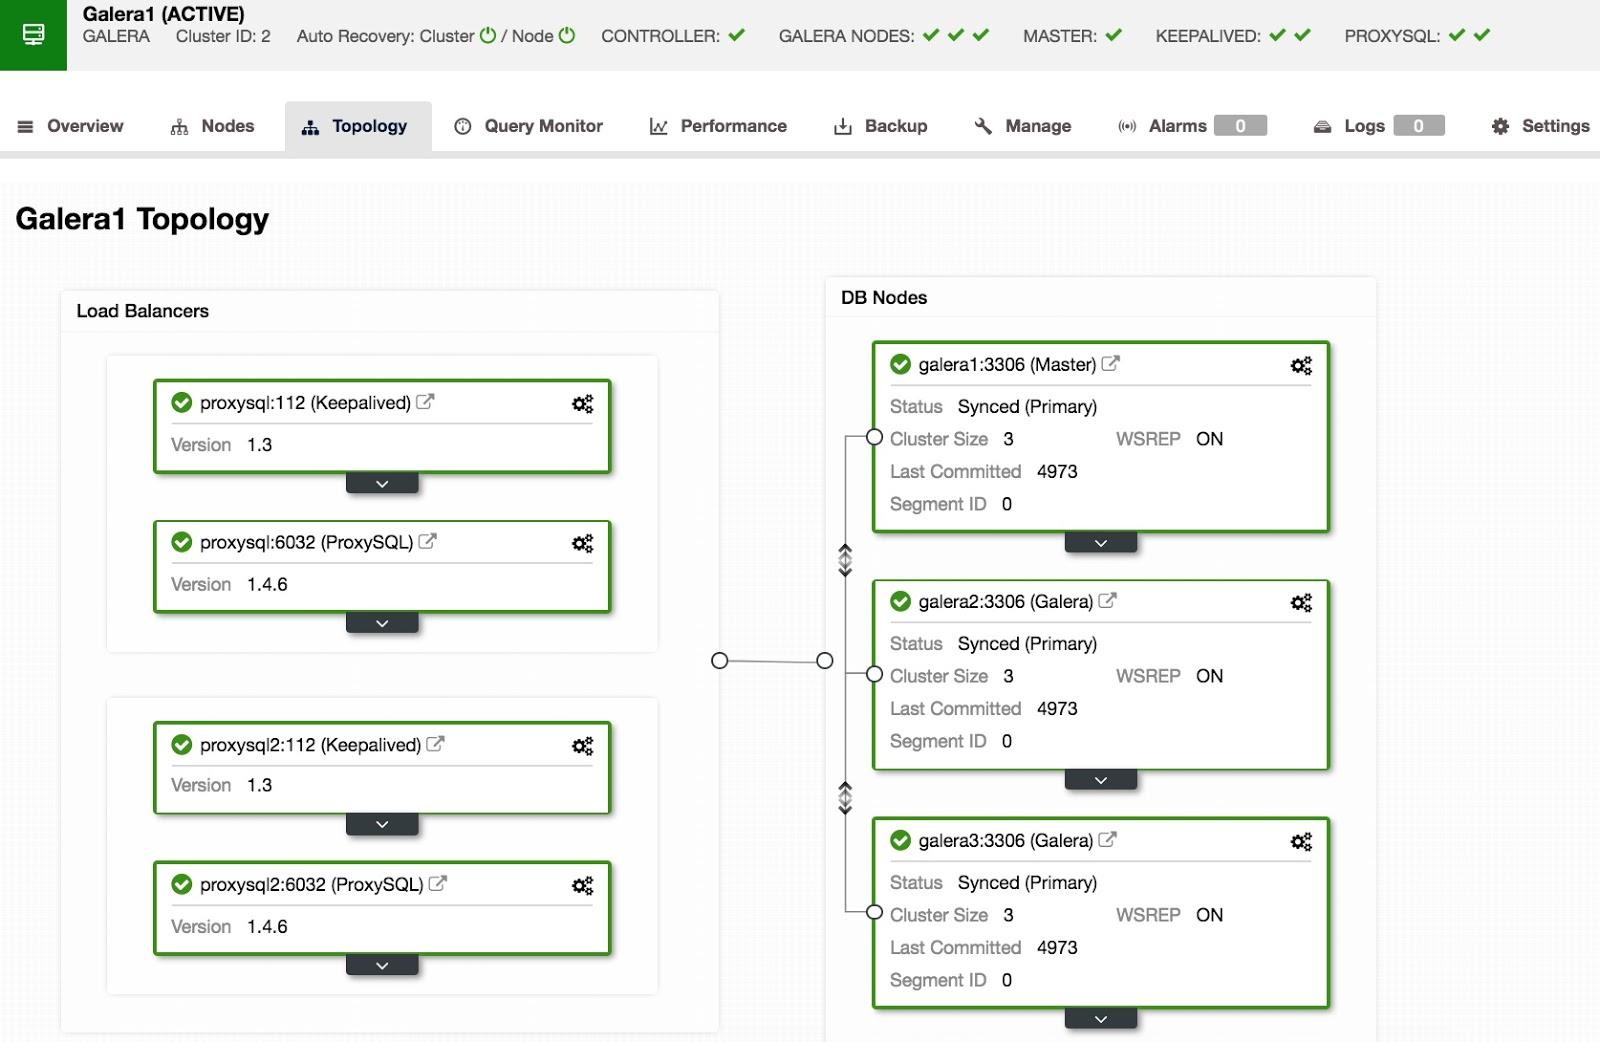
Task: Click green status check on proxysql2:6032
Action: (x=181, y=884)
